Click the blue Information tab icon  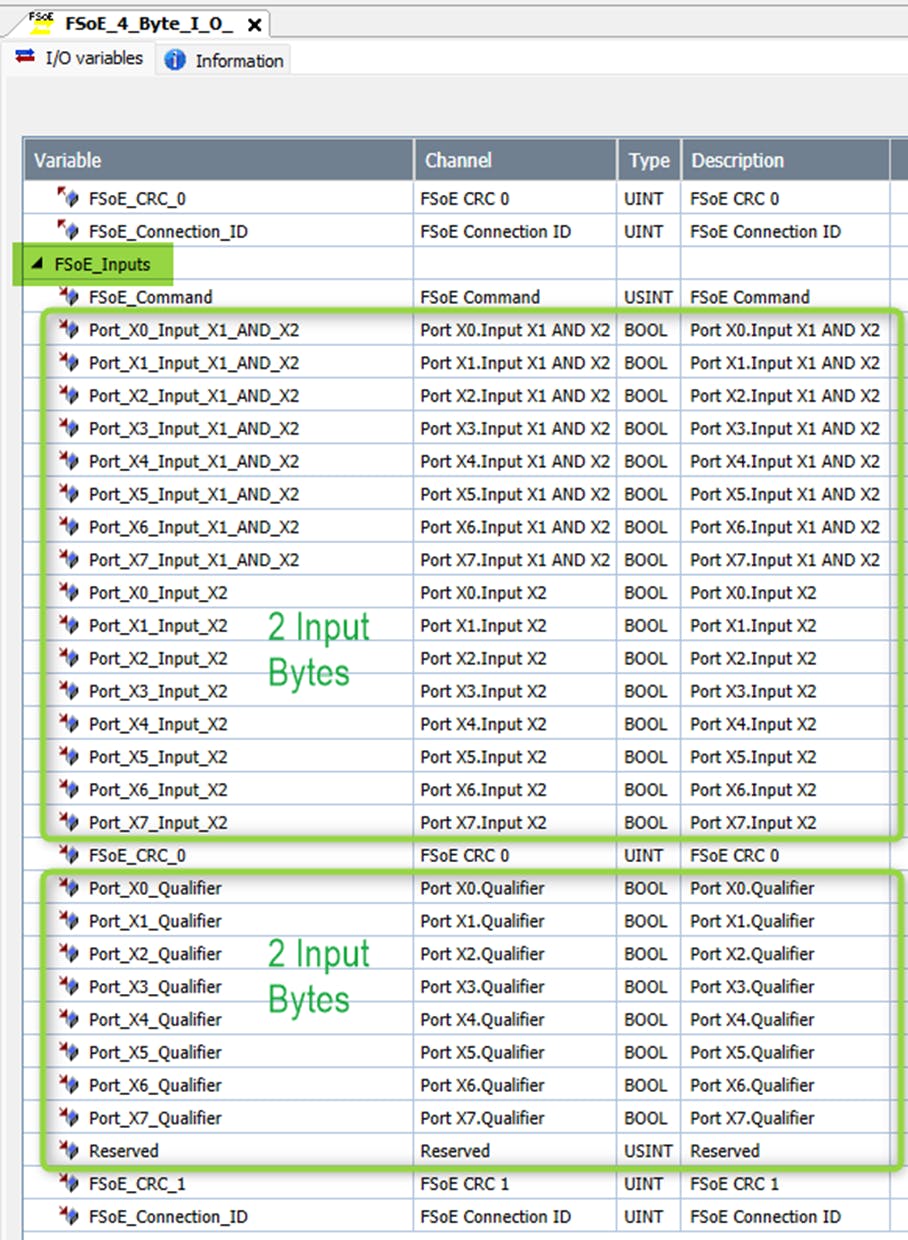click(x=175, y=60)
